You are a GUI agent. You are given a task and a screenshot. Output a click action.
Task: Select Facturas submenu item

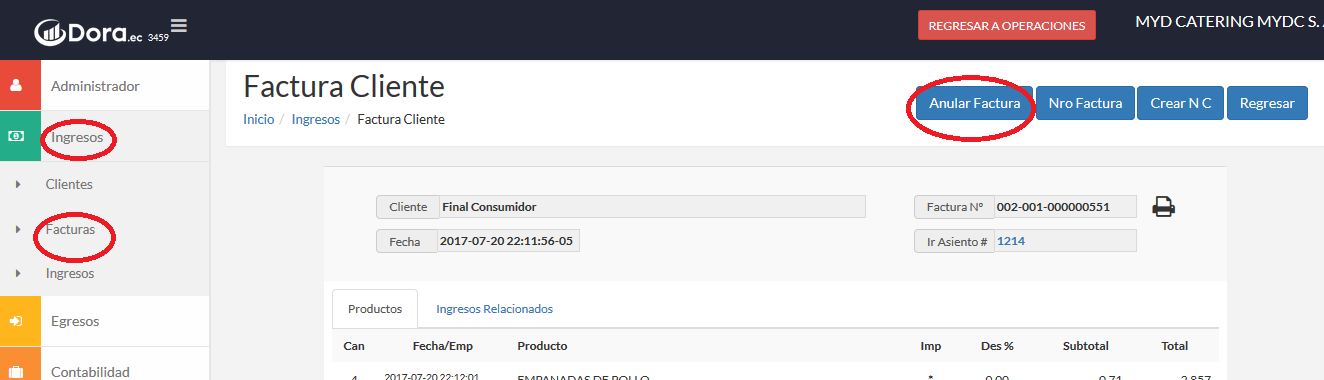click(x=70, y=229)
